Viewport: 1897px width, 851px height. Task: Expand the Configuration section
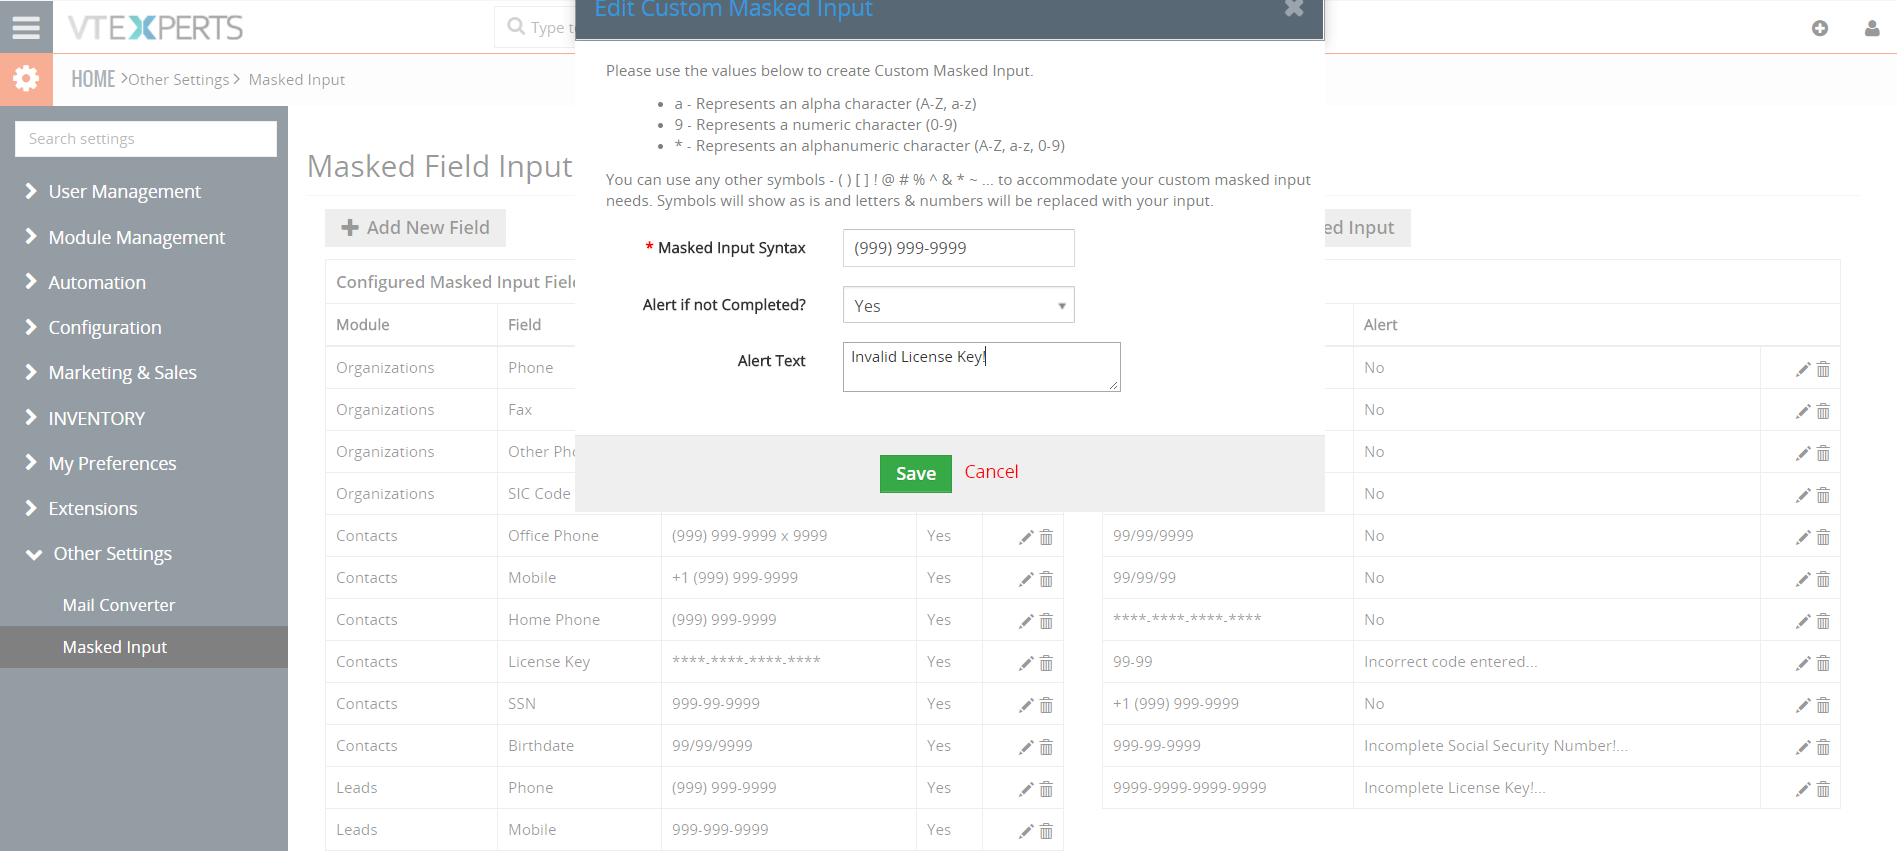click(x=104, y=327)
